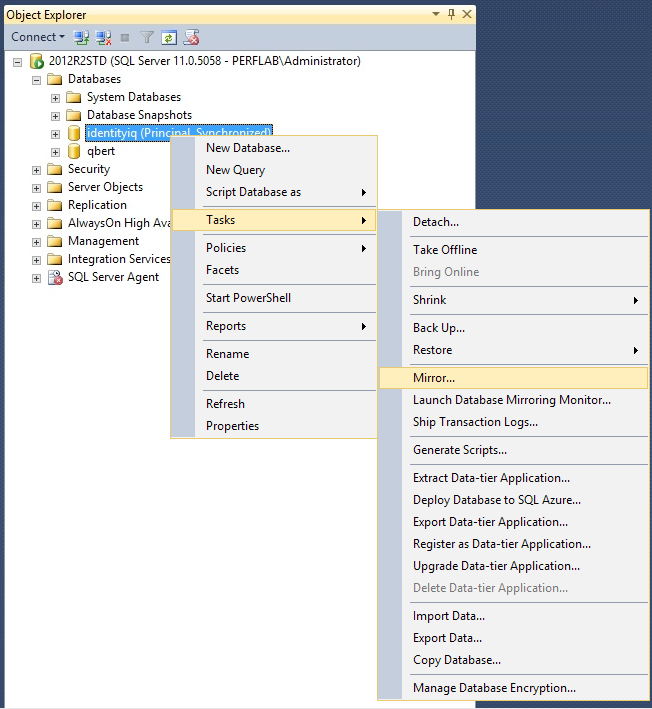The height and width of the screenshot is (709, 652).
Task: Click the 2012R2STD server icon
Action: tap(37, 61)
